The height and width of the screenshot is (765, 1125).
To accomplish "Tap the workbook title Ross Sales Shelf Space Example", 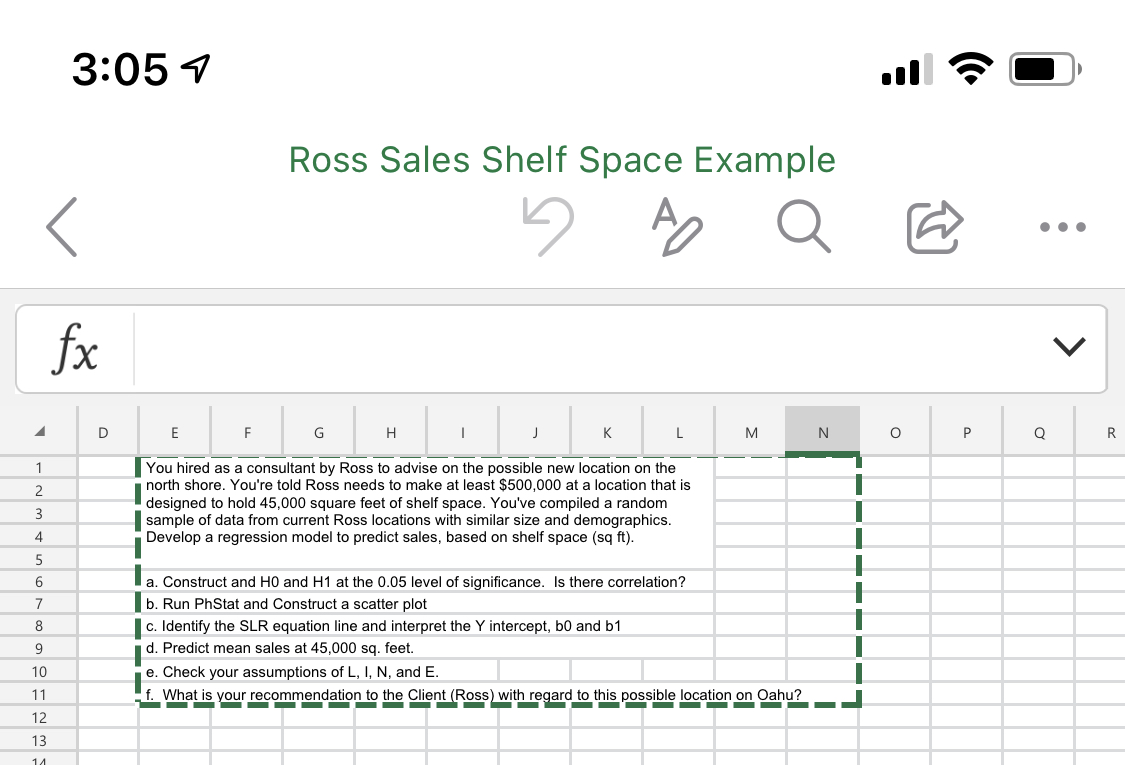I will click(562, 160).
